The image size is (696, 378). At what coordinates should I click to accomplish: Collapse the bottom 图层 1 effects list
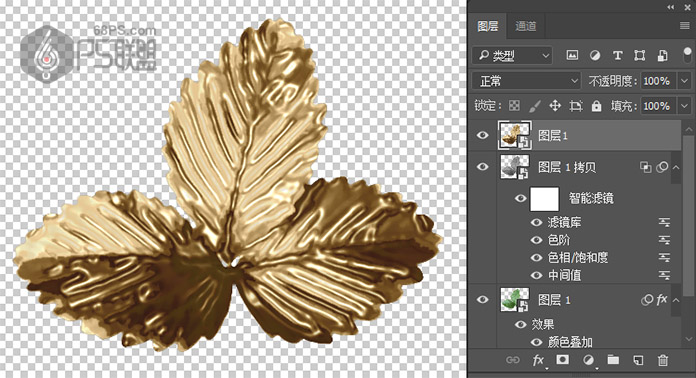676,300
